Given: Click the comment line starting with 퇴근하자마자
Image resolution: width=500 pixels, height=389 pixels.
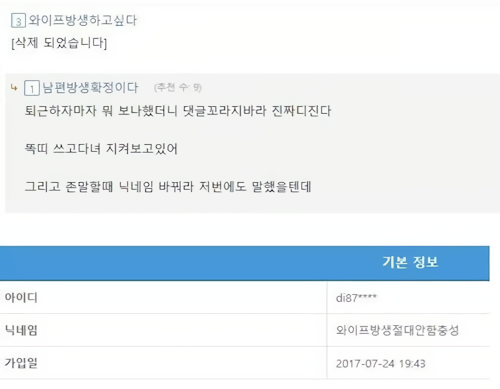Looking at the screenshot, I should pyautogui.click(x=178, y=111).
